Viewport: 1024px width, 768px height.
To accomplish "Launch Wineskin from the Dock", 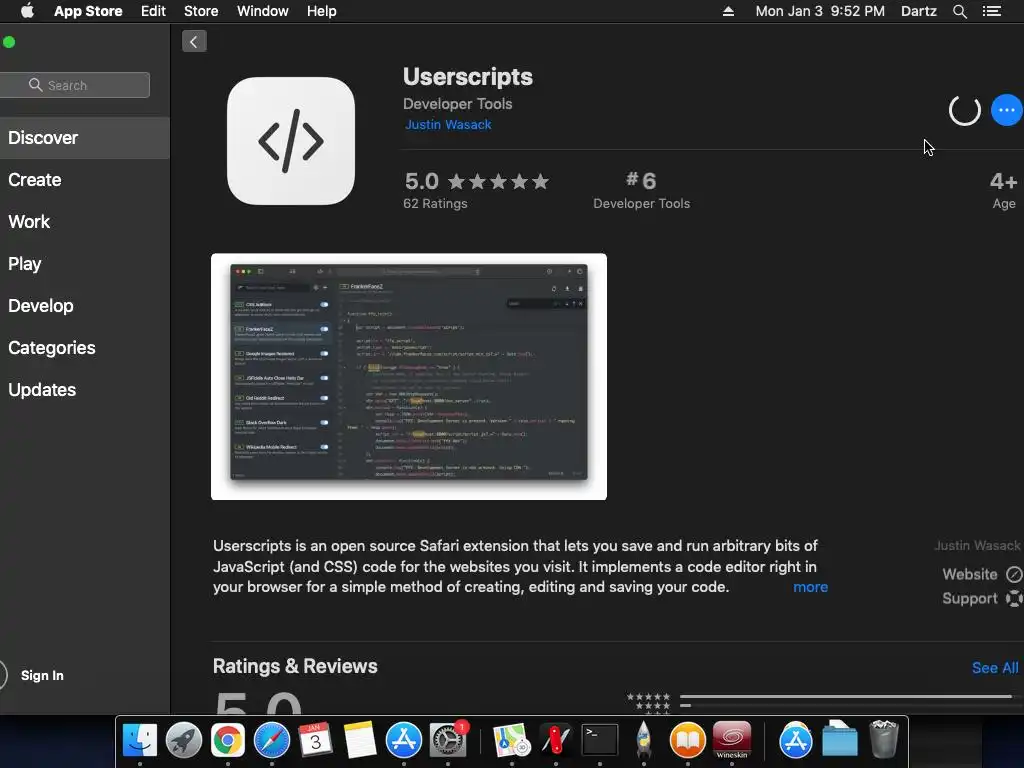I will click(732, 741).
